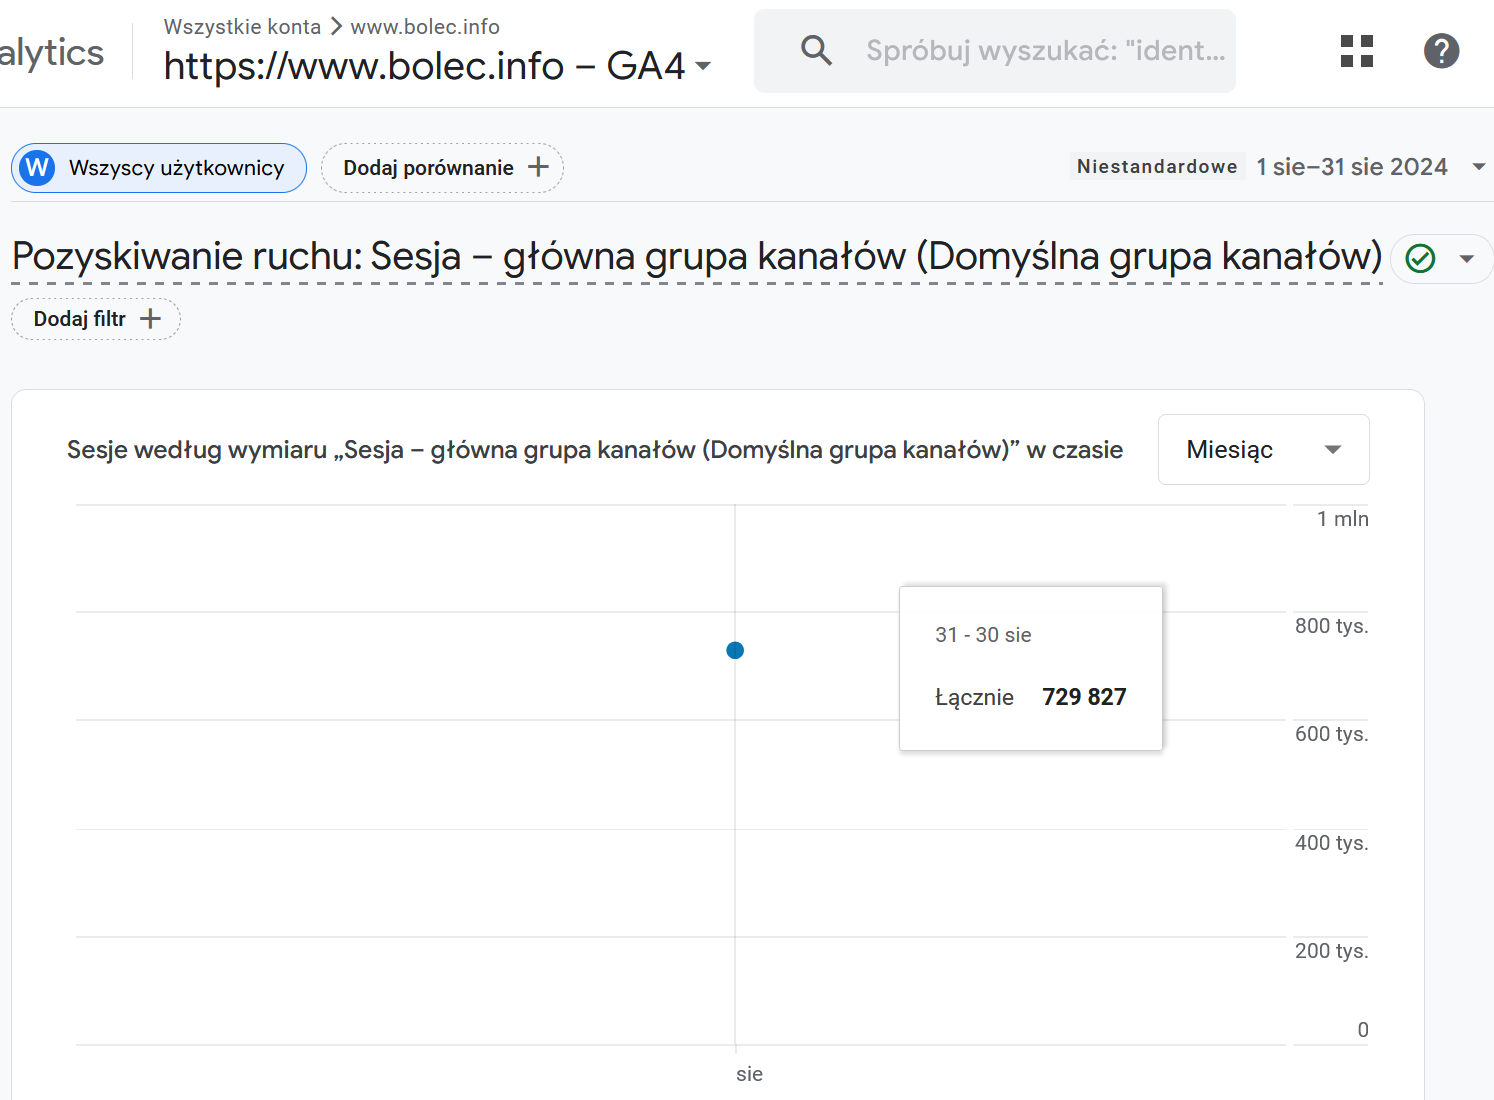
Task: Click the https://www.bolec.info – GA4 property title
Action: coord(424,66)
